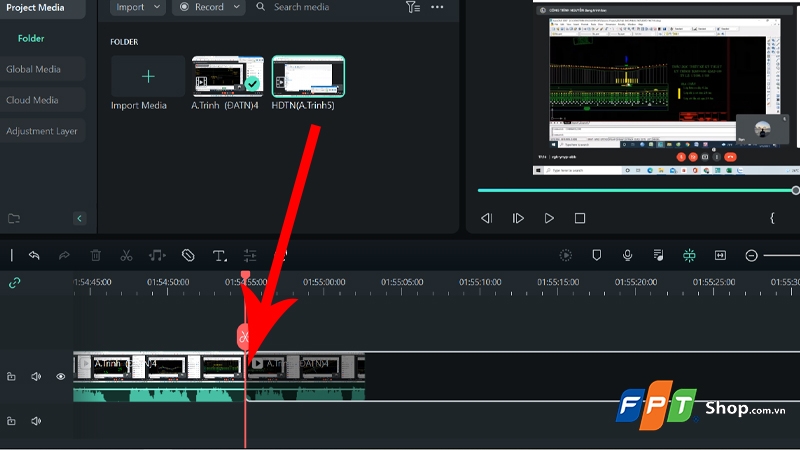The image size is (800, 450).
Task: Select the Adjustment Layer tab
Action: 42,131
